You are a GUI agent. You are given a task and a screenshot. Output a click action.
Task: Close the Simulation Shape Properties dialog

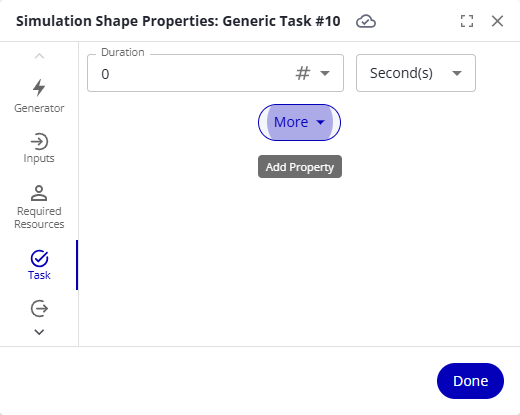pyautogui.click(x=497, y=21)
